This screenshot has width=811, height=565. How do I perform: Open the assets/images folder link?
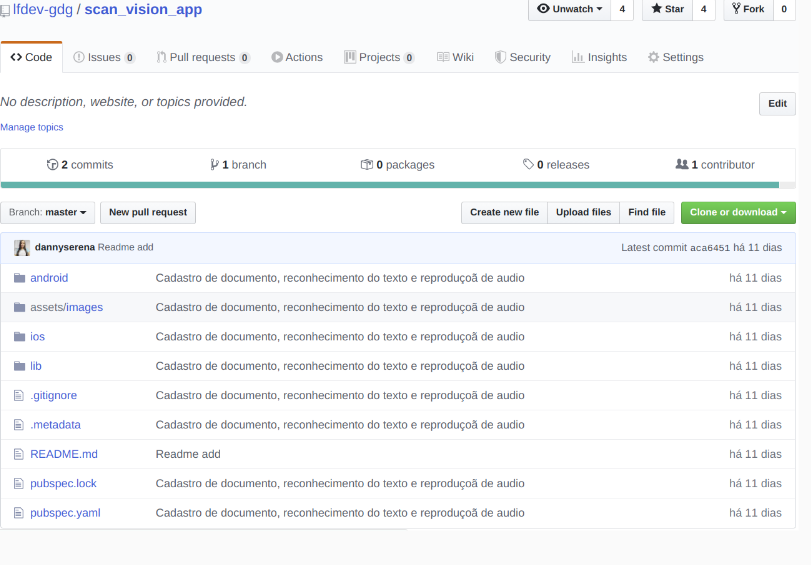tap(67, 307)
